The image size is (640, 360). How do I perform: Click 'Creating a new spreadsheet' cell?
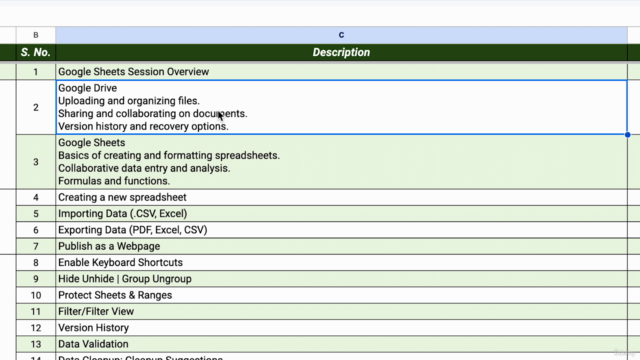[x=341, y=197]
